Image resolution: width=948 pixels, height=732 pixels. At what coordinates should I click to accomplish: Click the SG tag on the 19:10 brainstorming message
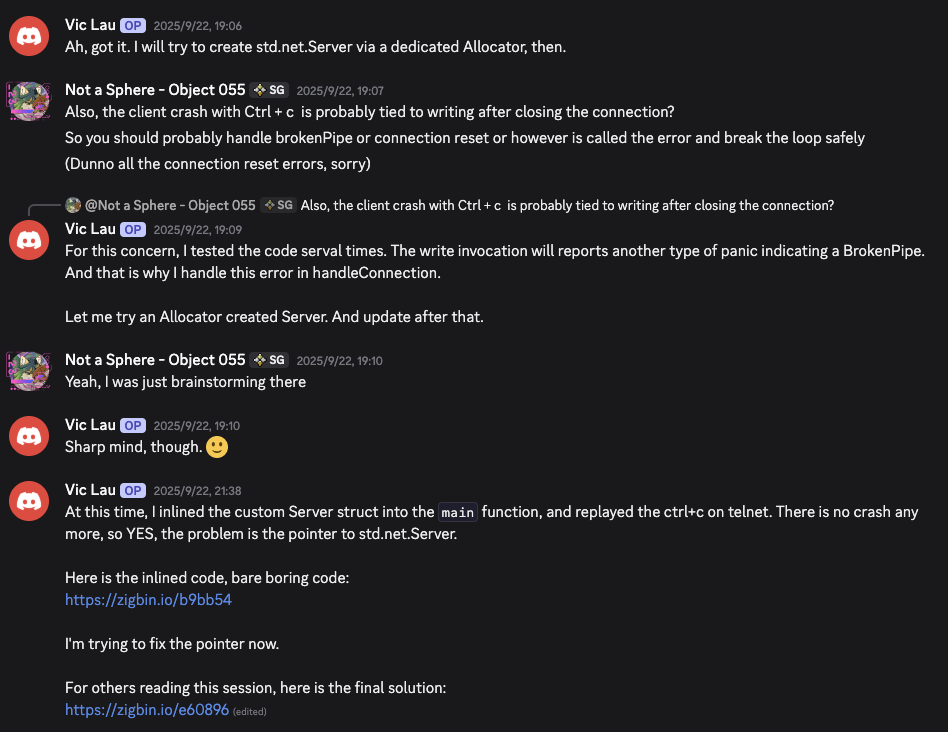[x=269, y=360]
